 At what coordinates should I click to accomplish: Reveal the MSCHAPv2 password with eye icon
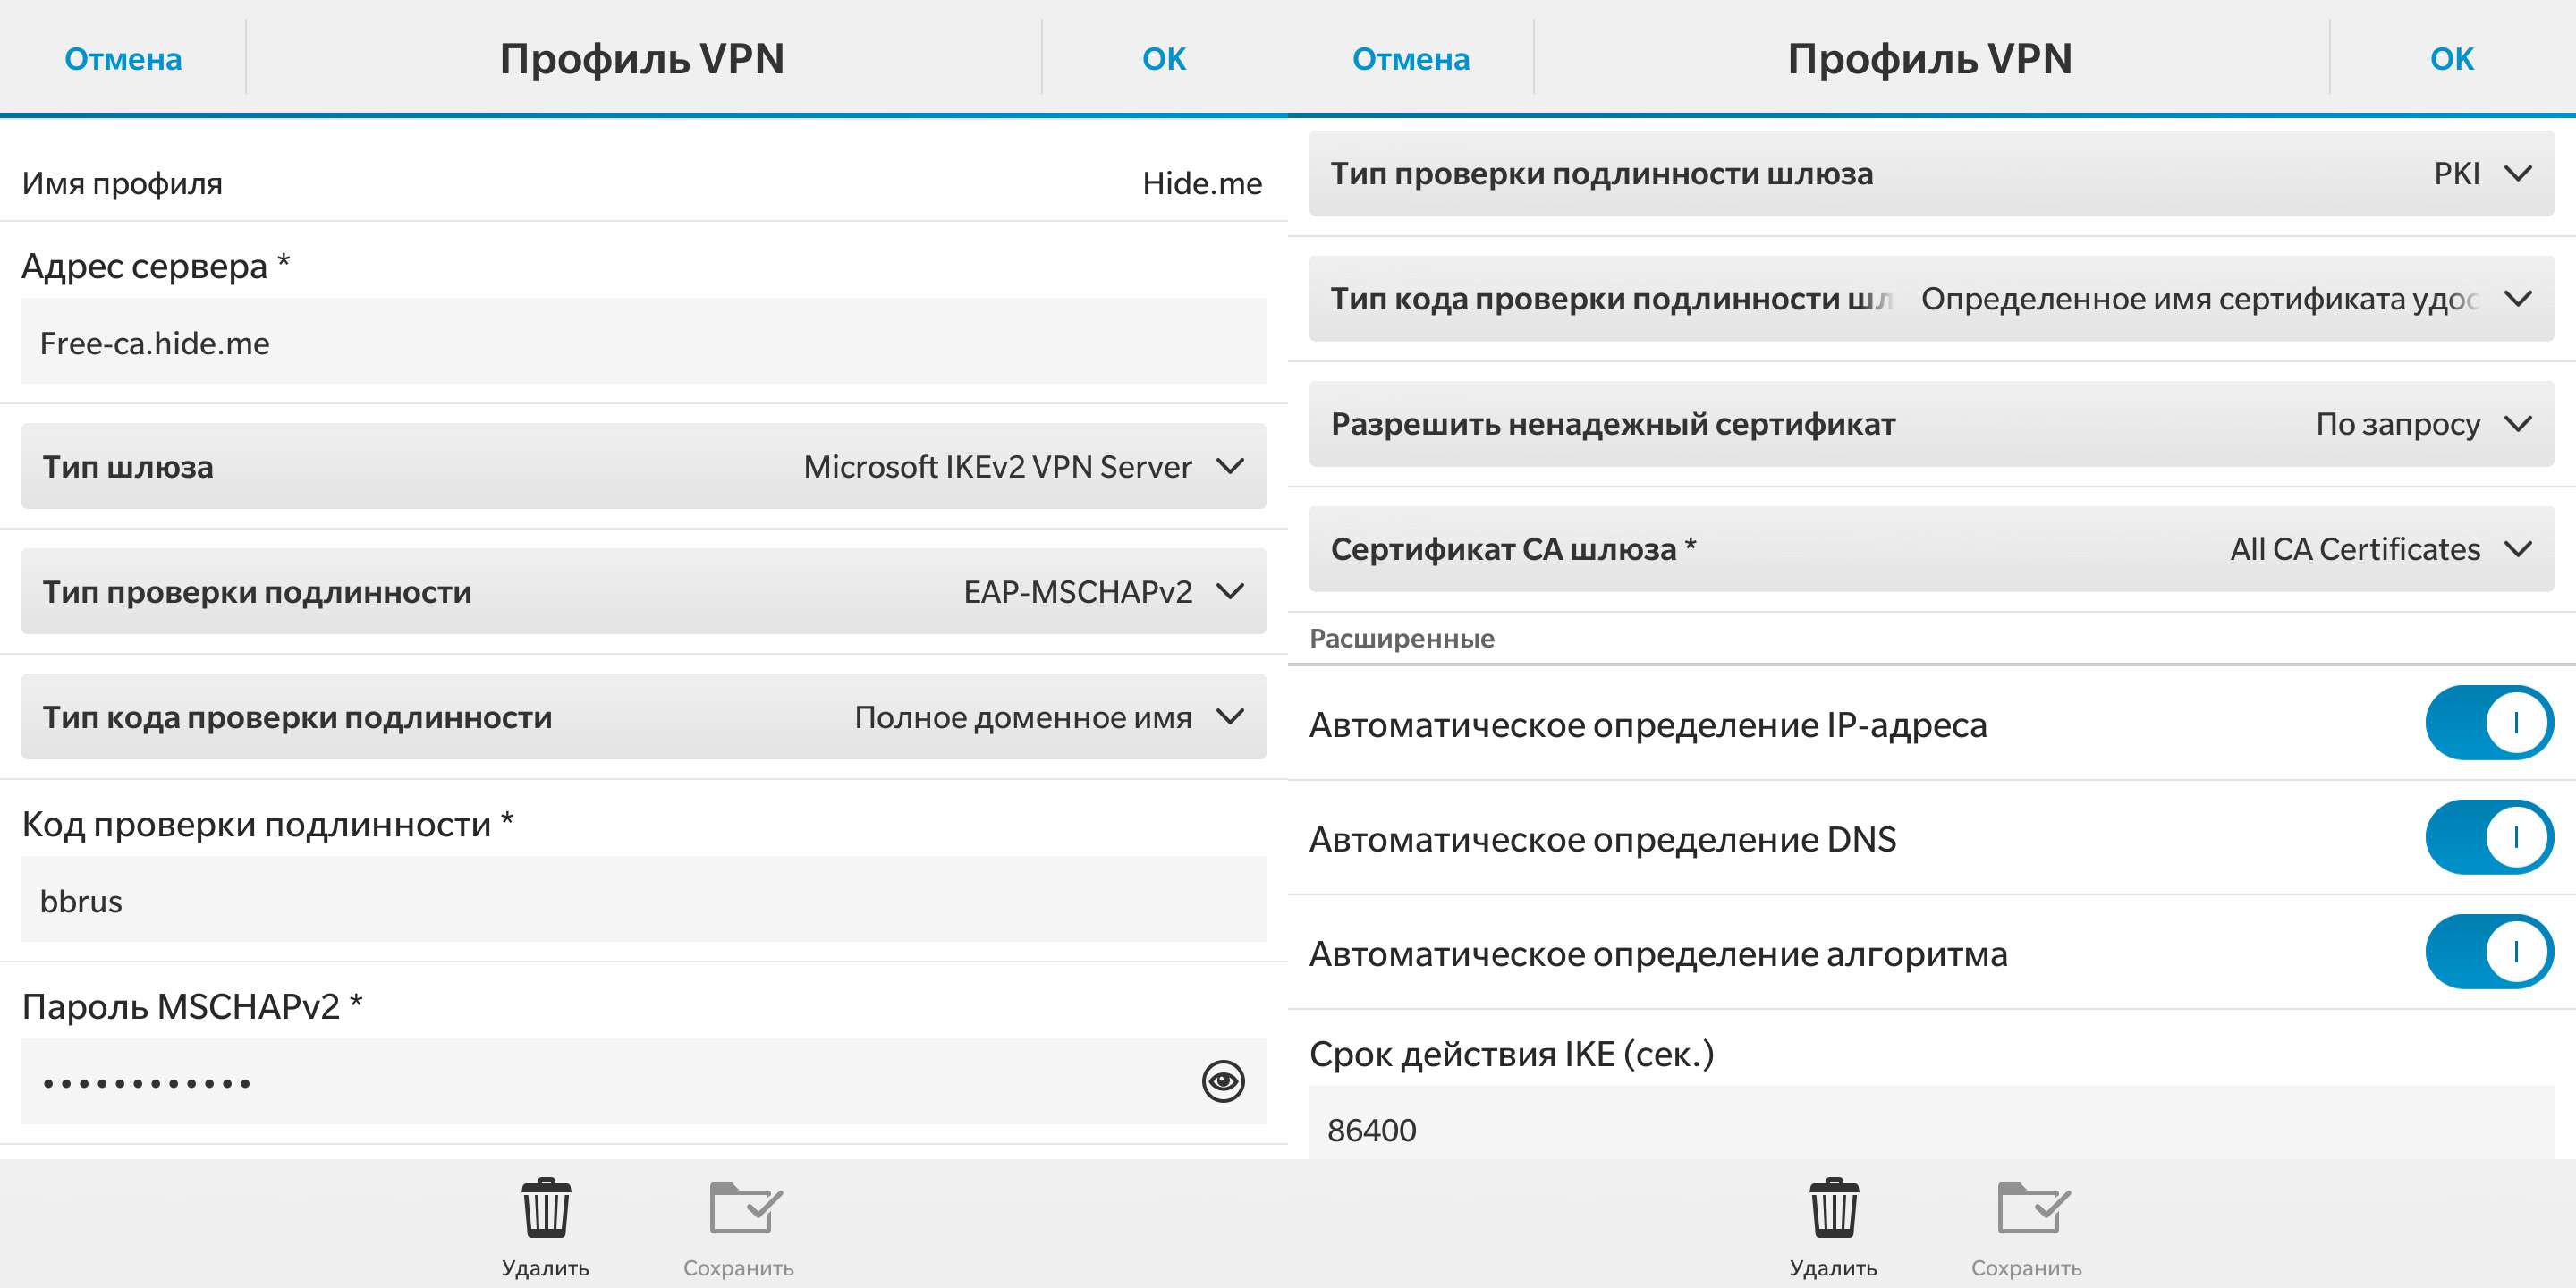coord(1222,1081)
